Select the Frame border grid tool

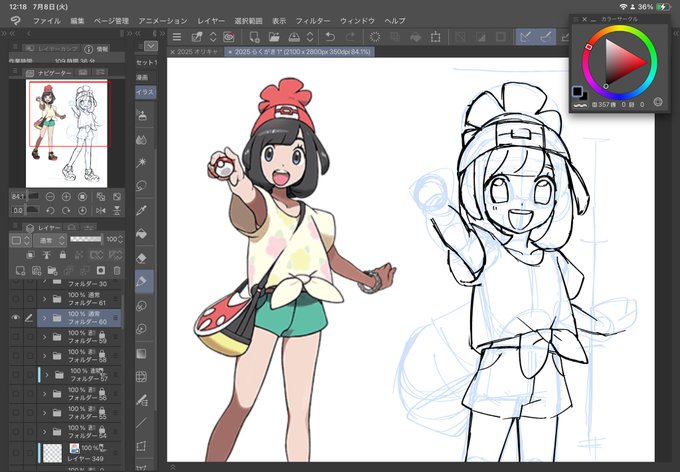(141, 377)
